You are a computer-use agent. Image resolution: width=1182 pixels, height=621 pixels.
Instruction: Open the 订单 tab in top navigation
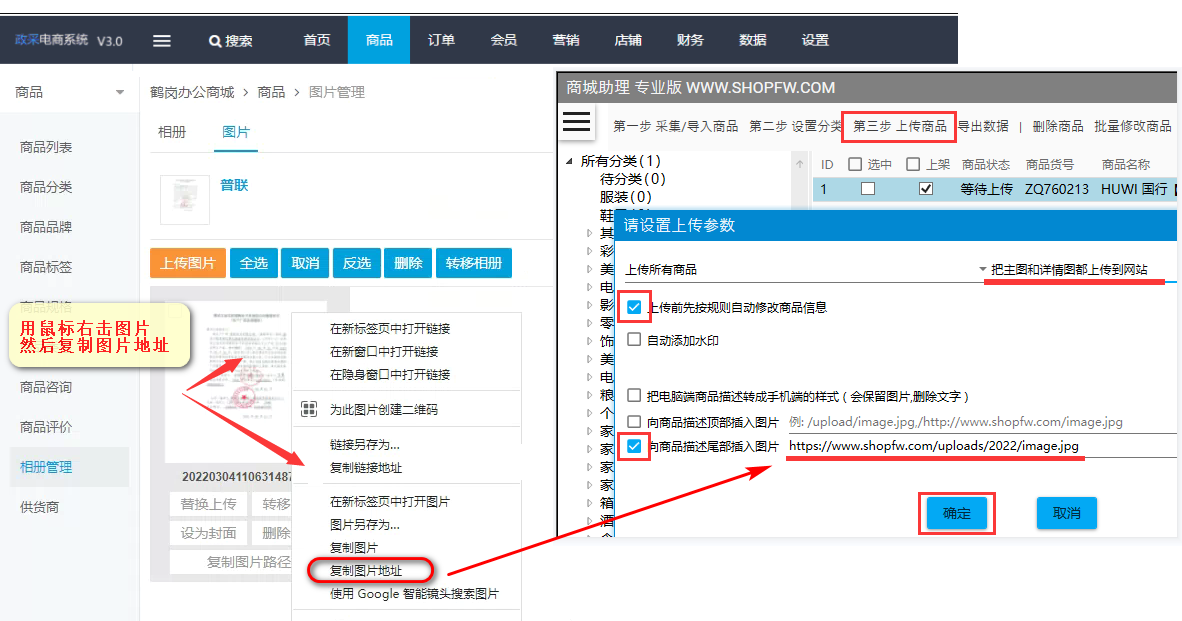coord(441,40)
